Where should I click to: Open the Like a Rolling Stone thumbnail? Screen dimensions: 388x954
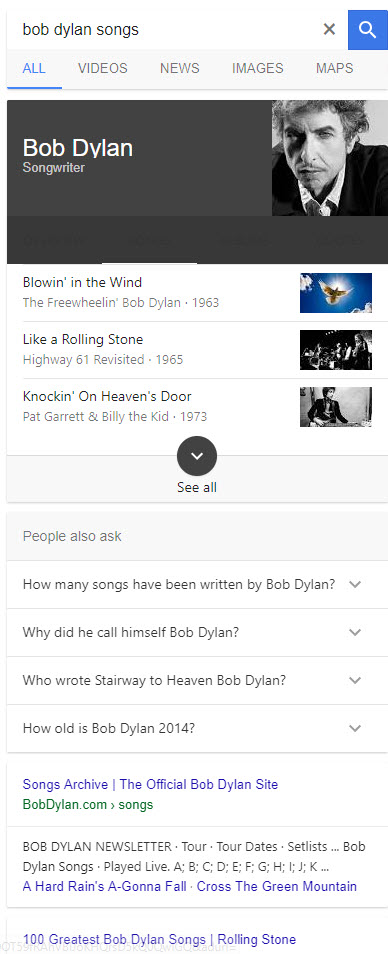click(336, 350)
